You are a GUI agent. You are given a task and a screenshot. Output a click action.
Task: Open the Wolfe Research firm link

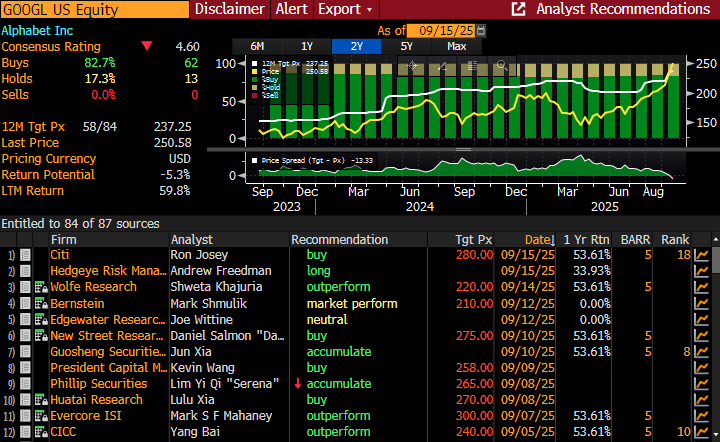coord(93,287)
